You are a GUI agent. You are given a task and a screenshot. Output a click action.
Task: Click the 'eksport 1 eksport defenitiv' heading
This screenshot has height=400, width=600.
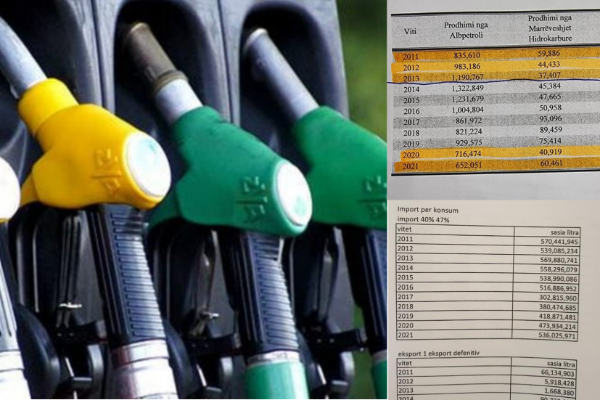click(439, 353)
